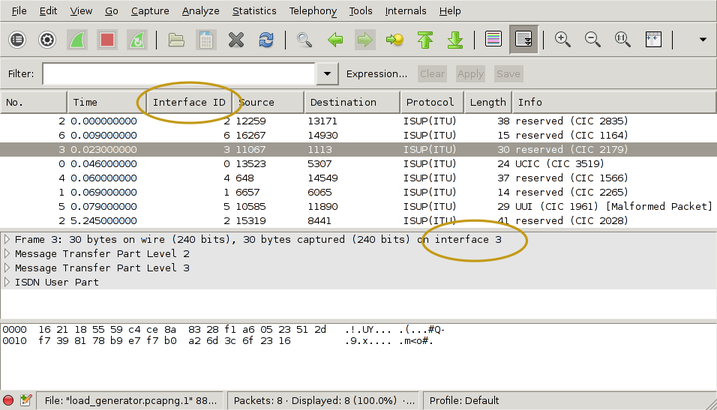This screenshot has height=410, width=717.
Task: Close this capture file X icon
Action: pyautogui.click(x=236, y=40)
